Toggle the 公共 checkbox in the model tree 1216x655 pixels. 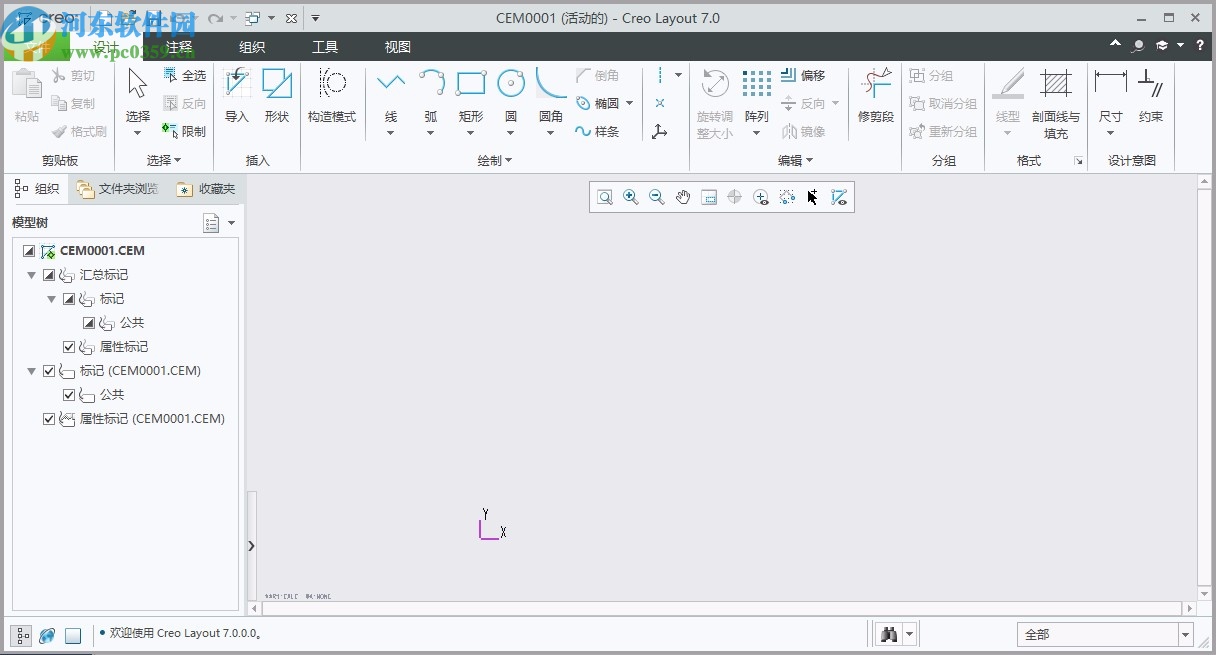pyautogui.click(x=69, y=394)
